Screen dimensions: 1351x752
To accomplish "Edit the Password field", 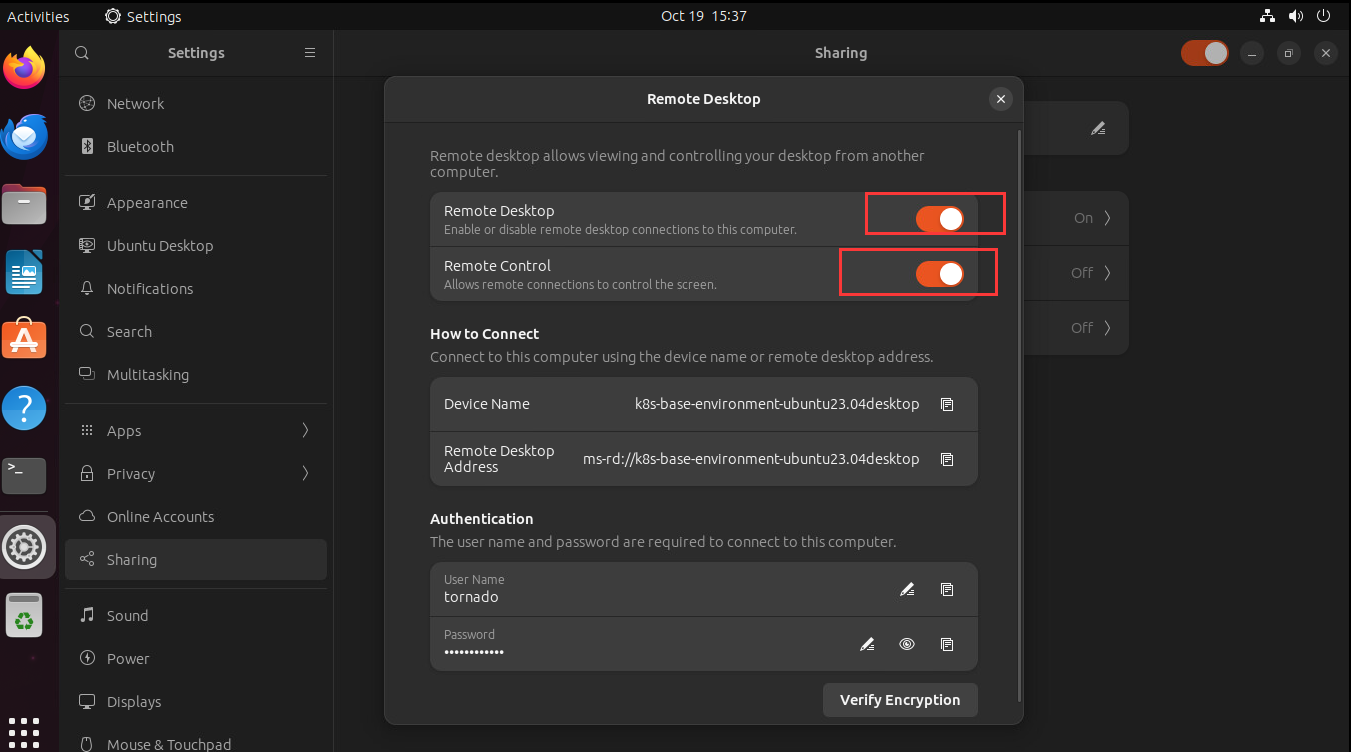I will tap(867, 644).
